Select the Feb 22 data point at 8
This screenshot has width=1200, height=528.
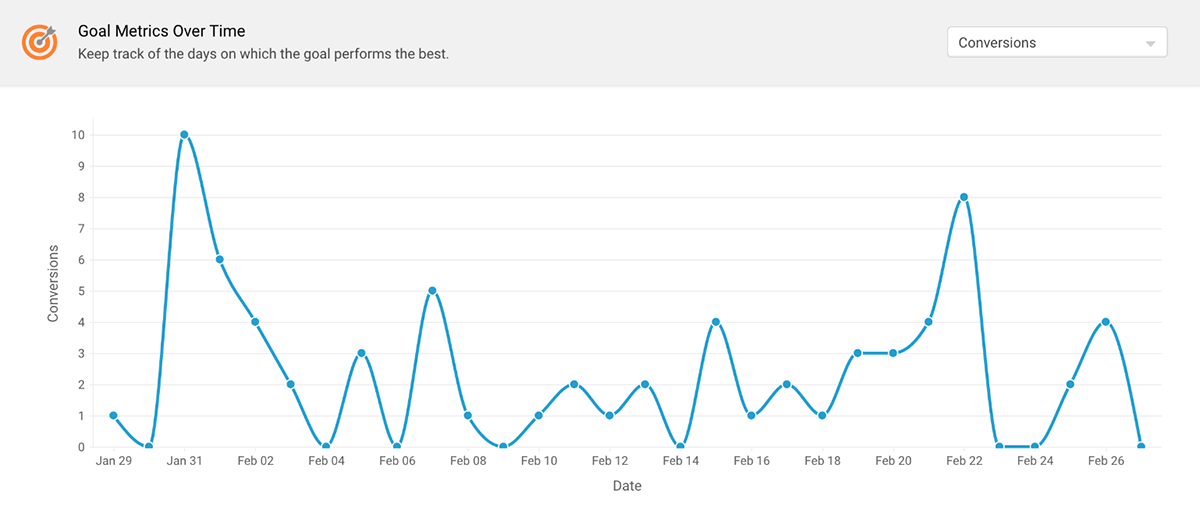(x=964, y=197)
